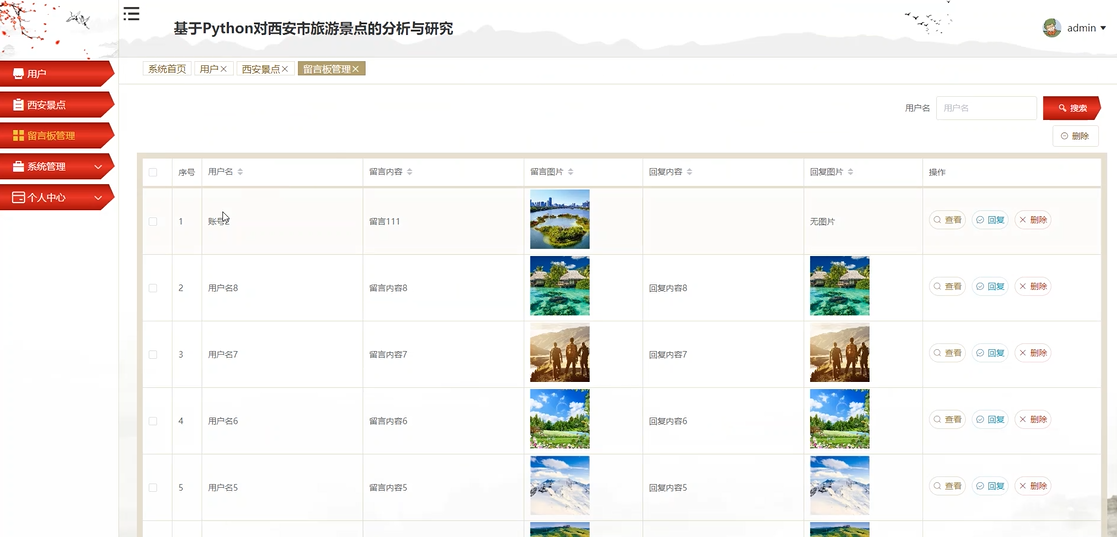Image resolution: width=1117 pixels, height=537 pixels.
Task: Select 留言板管理 in the sidebar
Action: pyautogui.click(x=57, y=135)
